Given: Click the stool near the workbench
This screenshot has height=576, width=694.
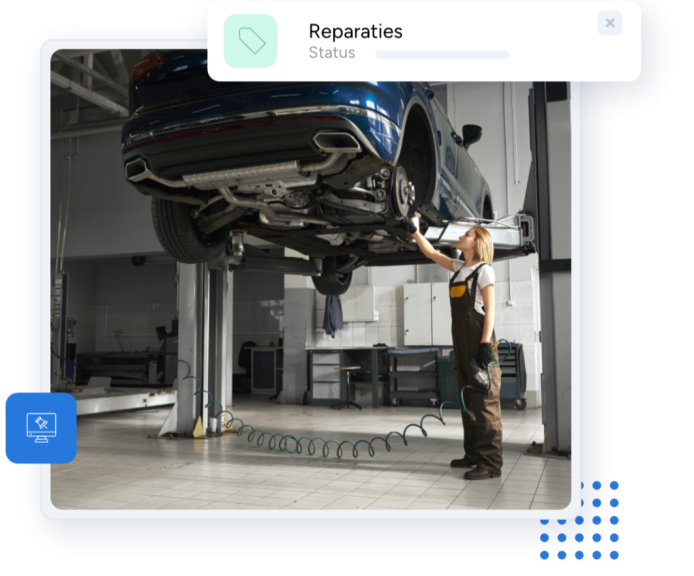Looking at the screenshot, I should click(349, 385).
